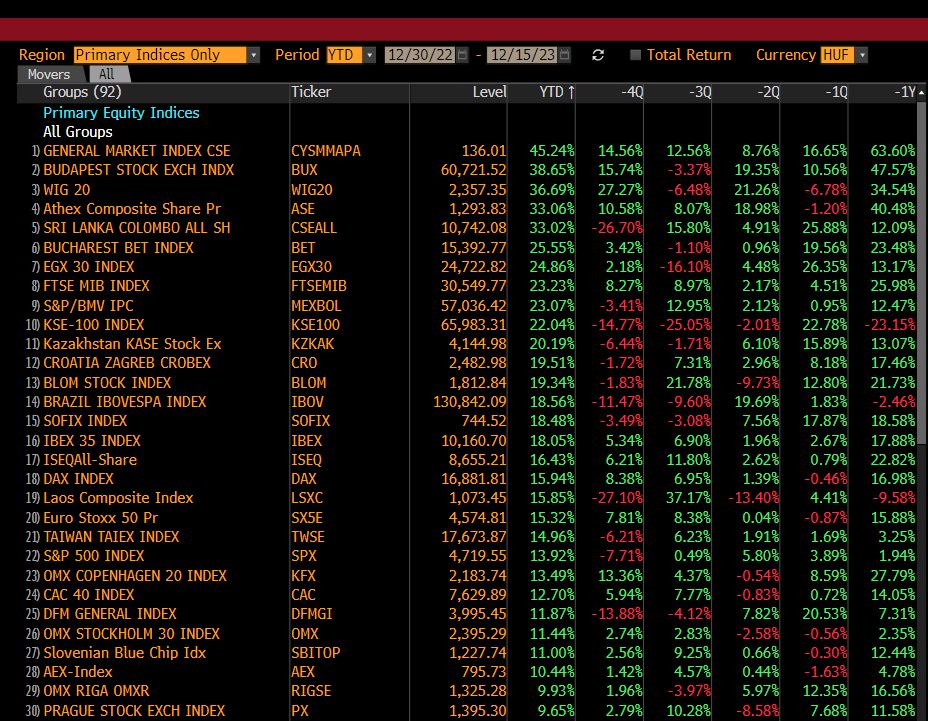
Task: Select the All Groups row
Action: (78, 132)
